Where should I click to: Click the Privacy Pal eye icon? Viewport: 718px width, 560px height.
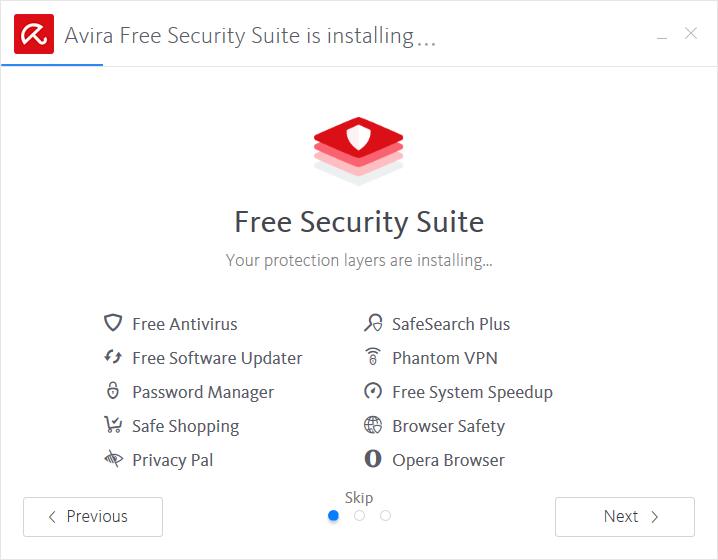pyautogui.click(x=113, y=459)
